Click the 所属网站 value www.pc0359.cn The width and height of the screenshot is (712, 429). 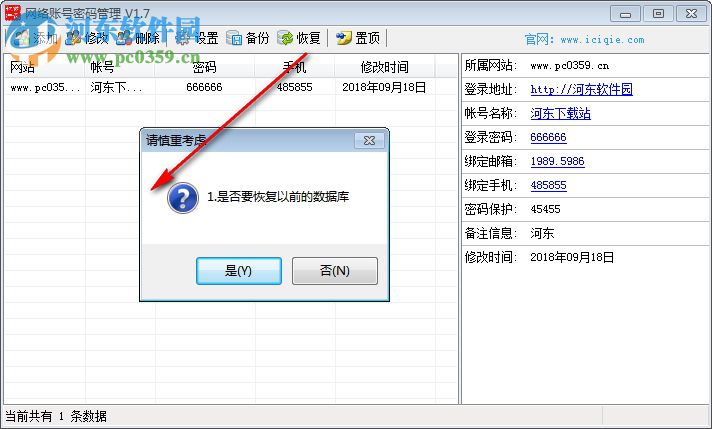click(x=569, y=66)
